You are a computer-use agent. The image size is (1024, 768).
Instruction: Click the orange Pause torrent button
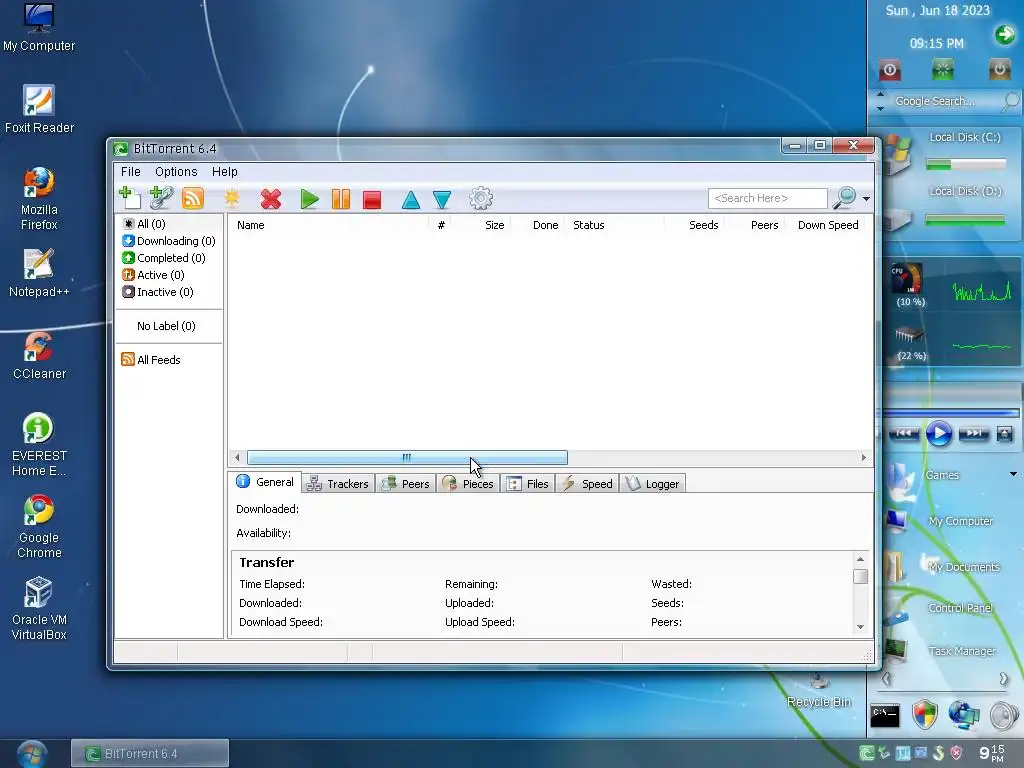(341, 199)
